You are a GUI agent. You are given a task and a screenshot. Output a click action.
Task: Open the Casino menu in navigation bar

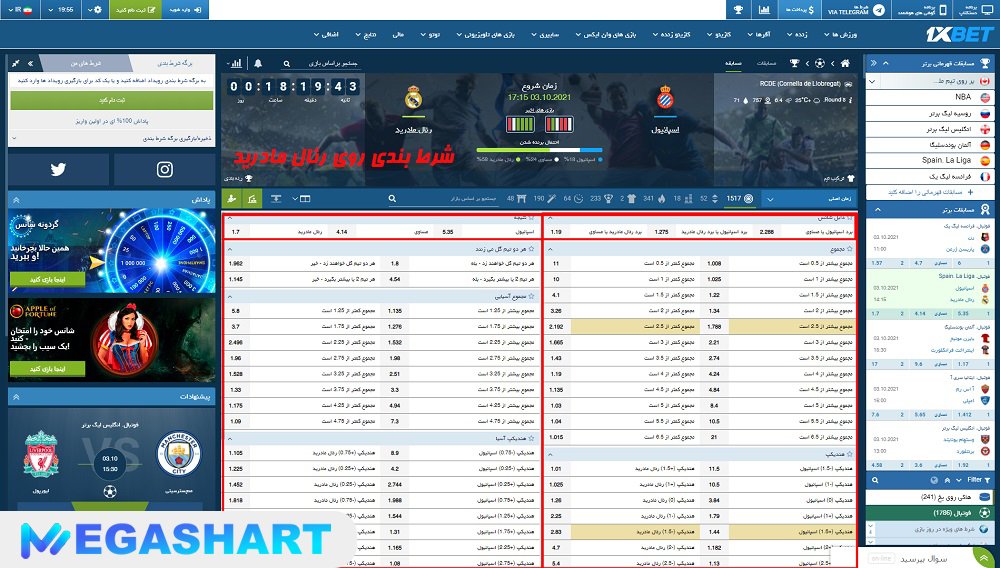coord(719,34)
